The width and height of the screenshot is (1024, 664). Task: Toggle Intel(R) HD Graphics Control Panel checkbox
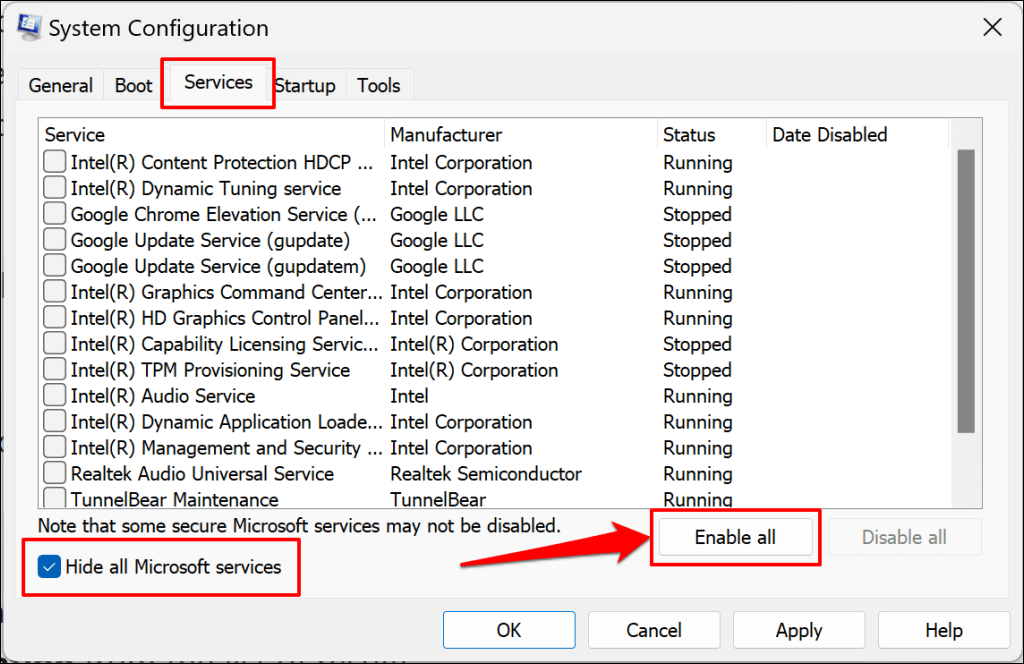(55, 318)
